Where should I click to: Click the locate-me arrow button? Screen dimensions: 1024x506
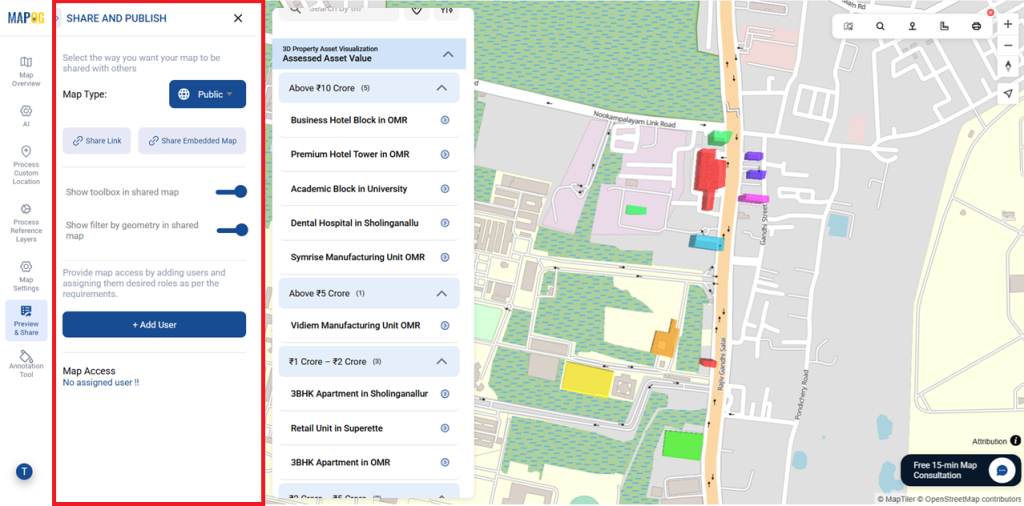click(1008, 94)
